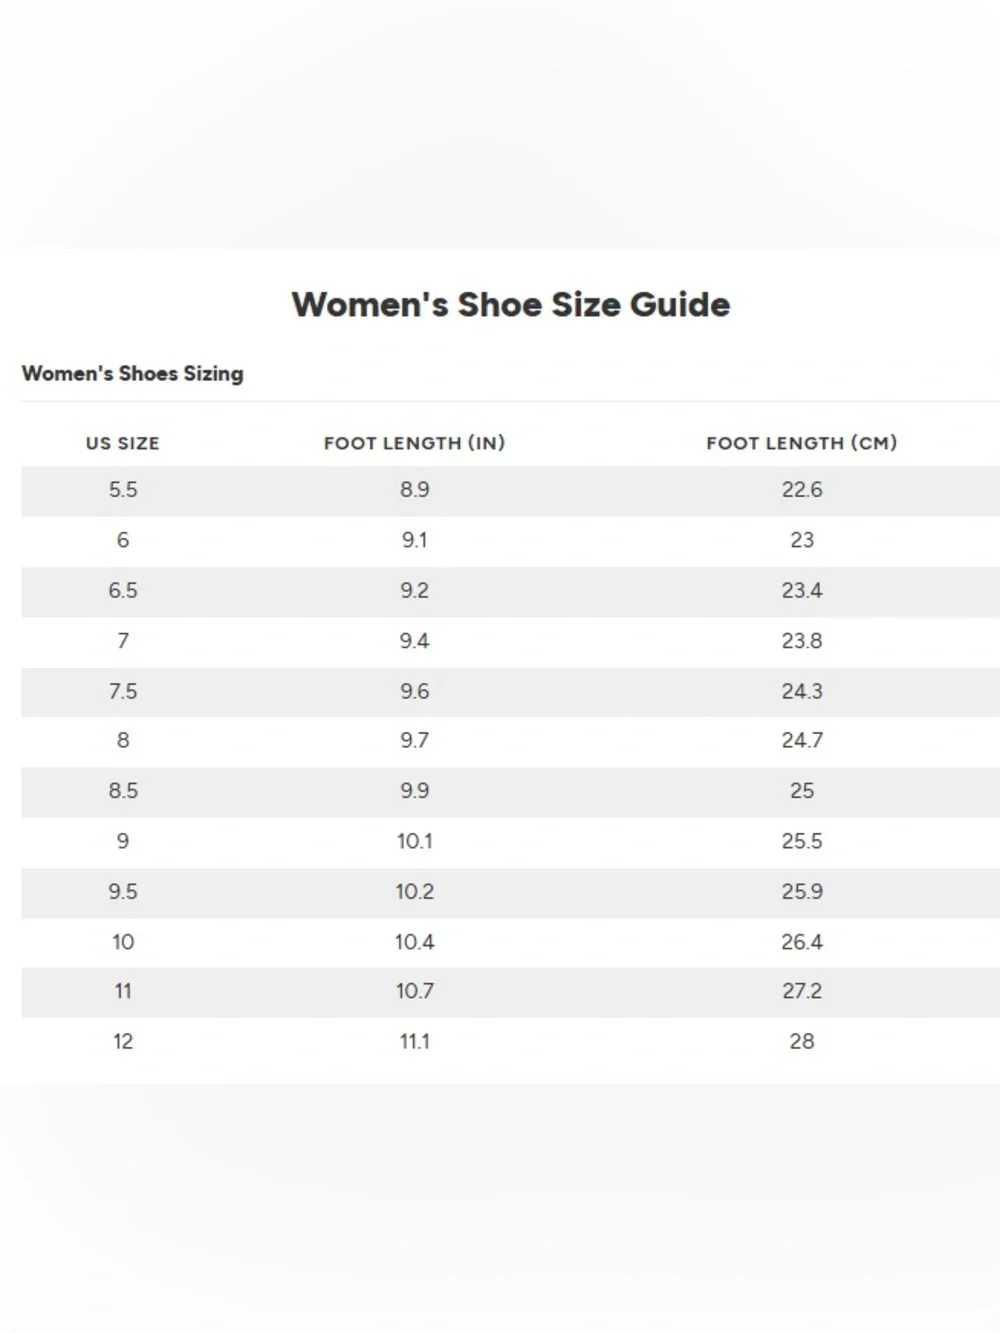Select US size 7 cell

pyautogui.click(x=123, y=640)
